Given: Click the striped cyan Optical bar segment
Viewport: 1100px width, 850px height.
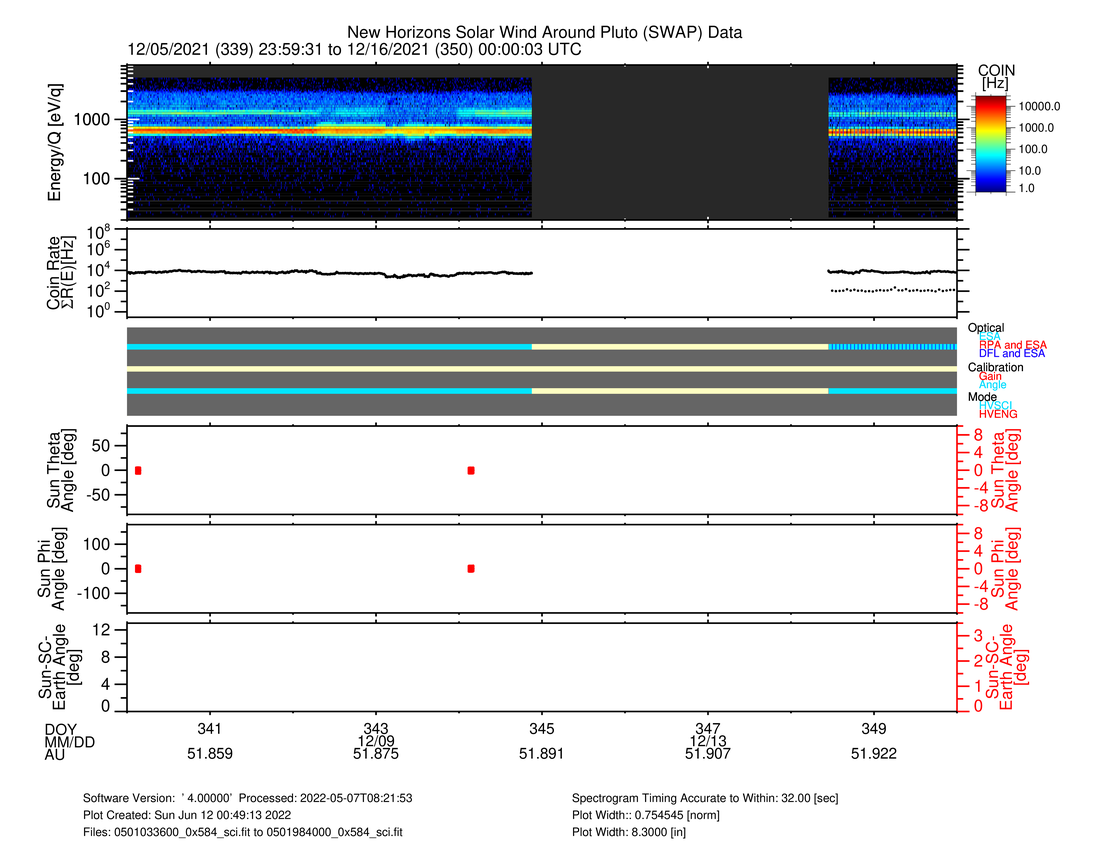Looking at the screenshot, I should [x=892, y=346].
